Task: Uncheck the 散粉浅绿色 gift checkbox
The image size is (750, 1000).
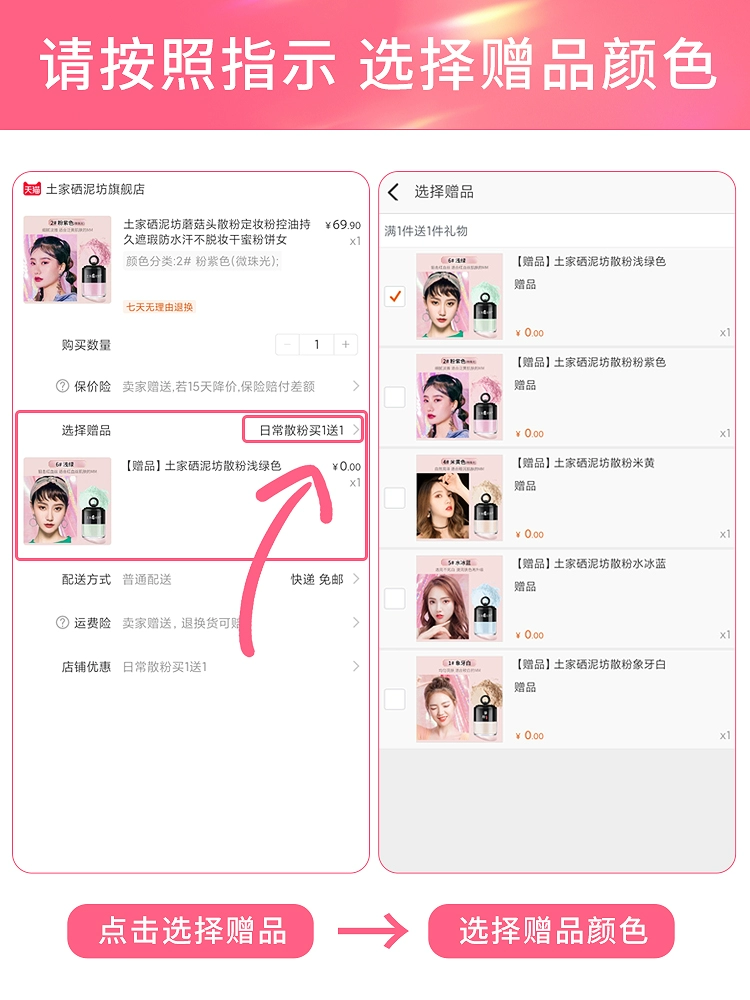Action: (395, 296)
